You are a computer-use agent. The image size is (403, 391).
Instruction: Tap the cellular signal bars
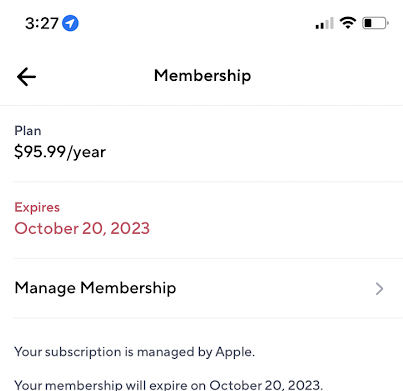coord(324,23)
